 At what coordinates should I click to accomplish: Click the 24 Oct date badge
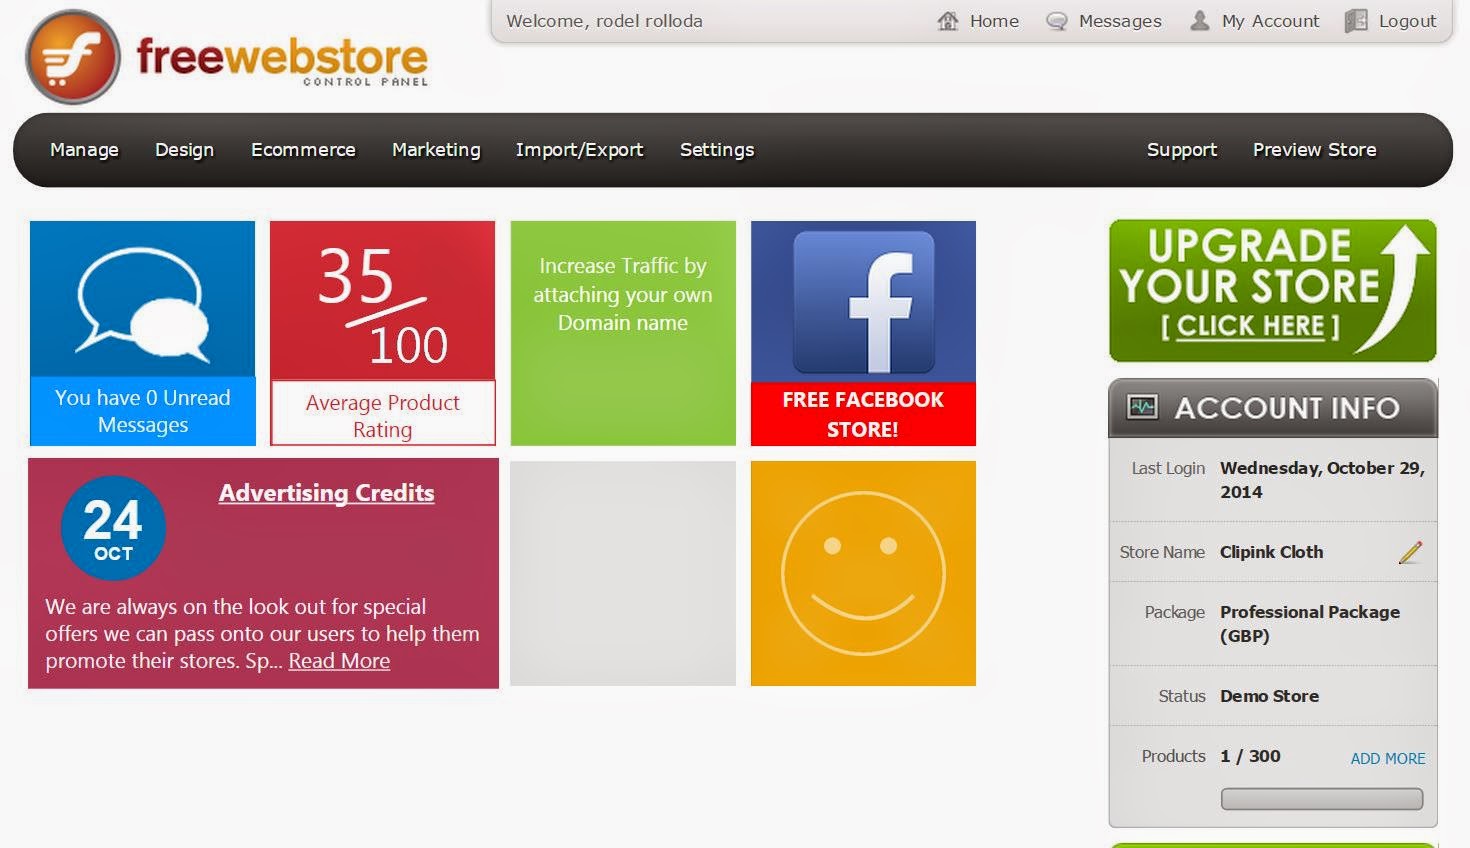click(113, 528)
